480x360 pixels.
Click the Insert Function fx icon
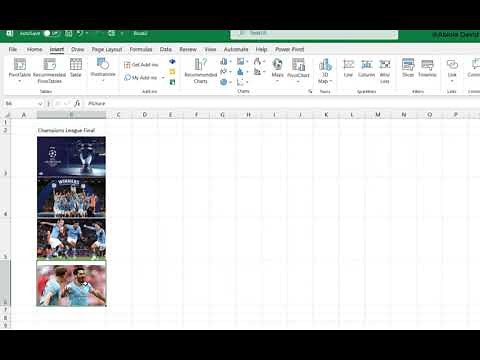point(77,104)
